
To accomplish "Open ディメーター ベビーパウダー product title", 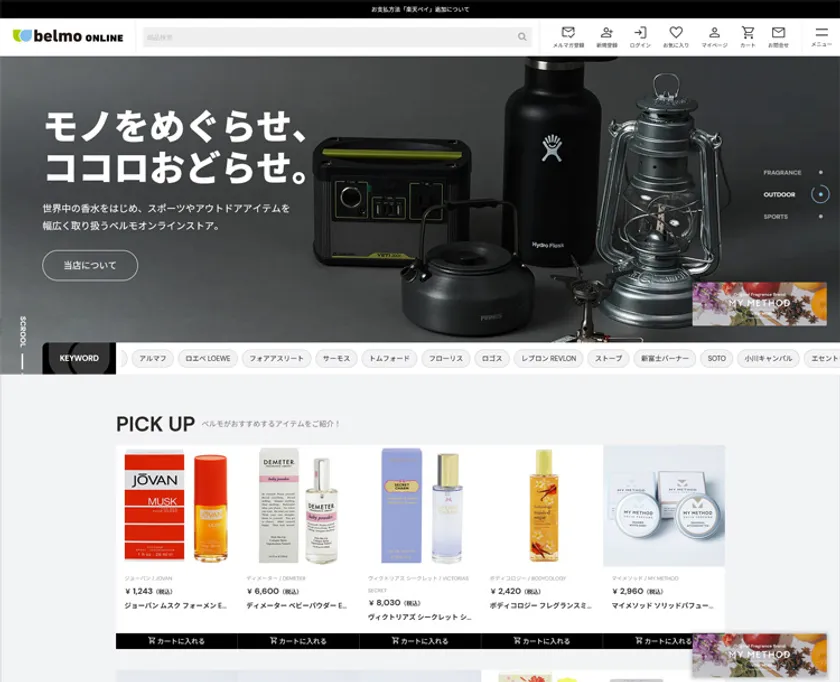I will pyautogui.click(x=297, y=605).
